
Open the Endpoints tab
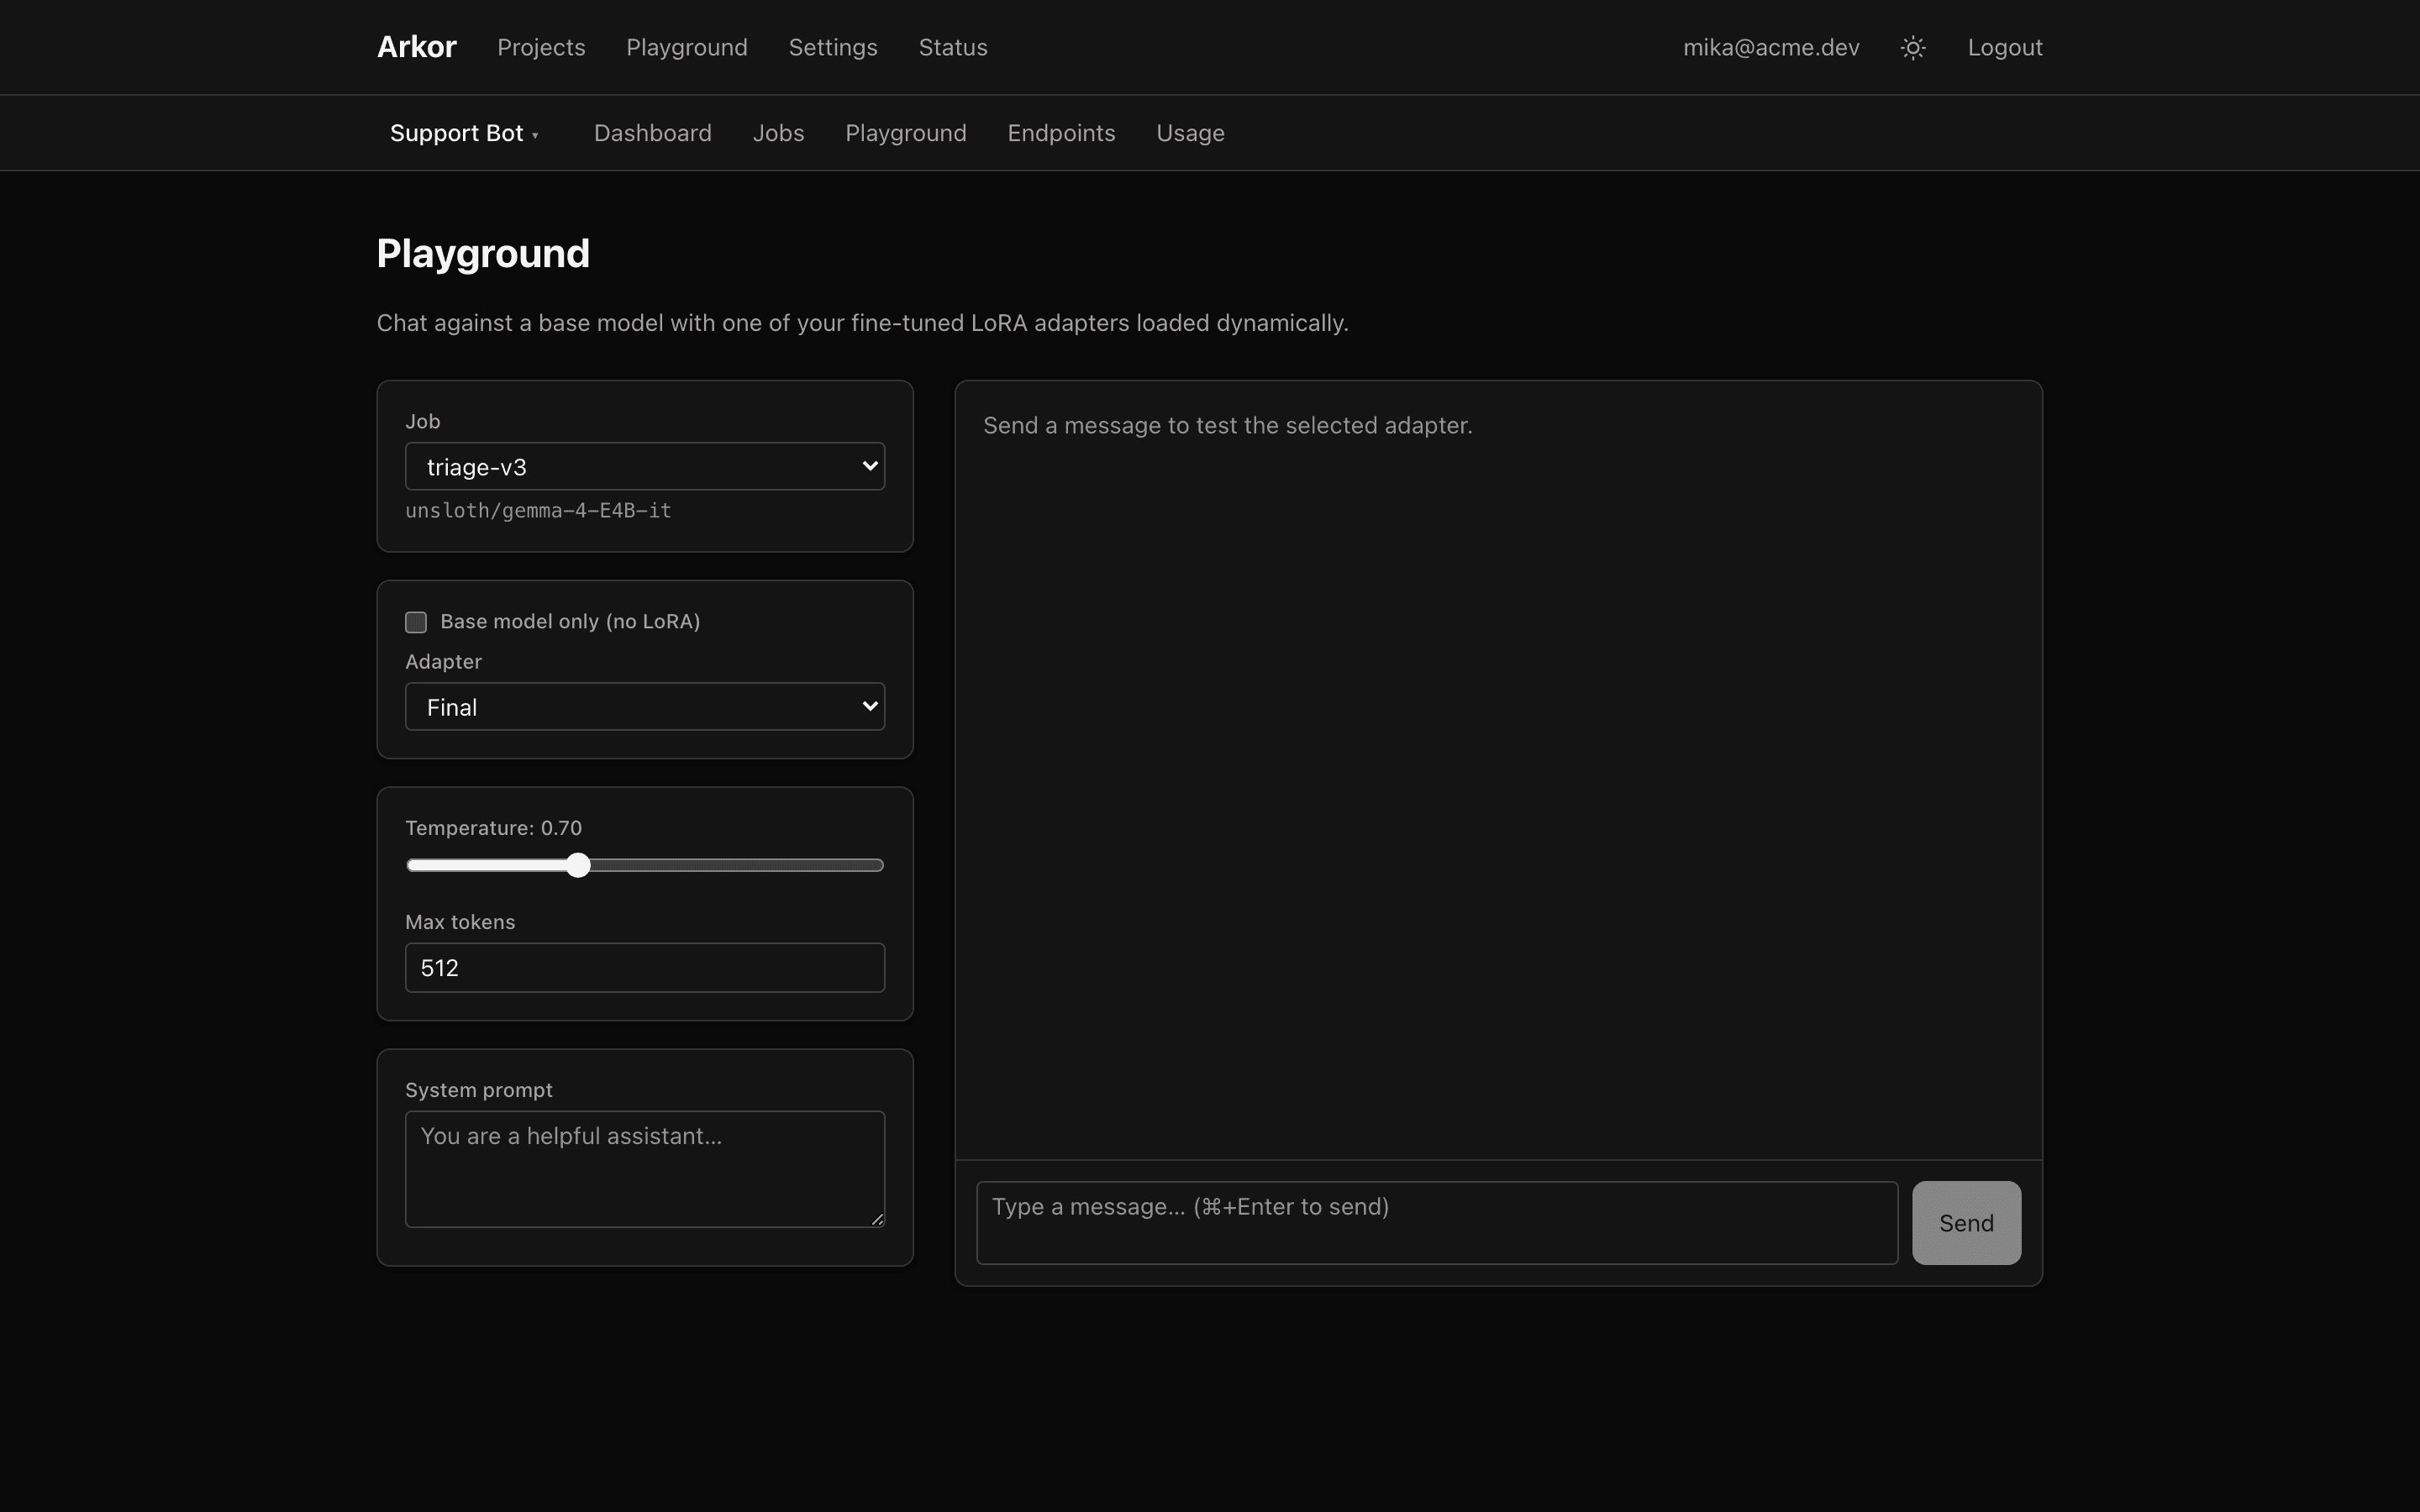(x=1061, y=133)
